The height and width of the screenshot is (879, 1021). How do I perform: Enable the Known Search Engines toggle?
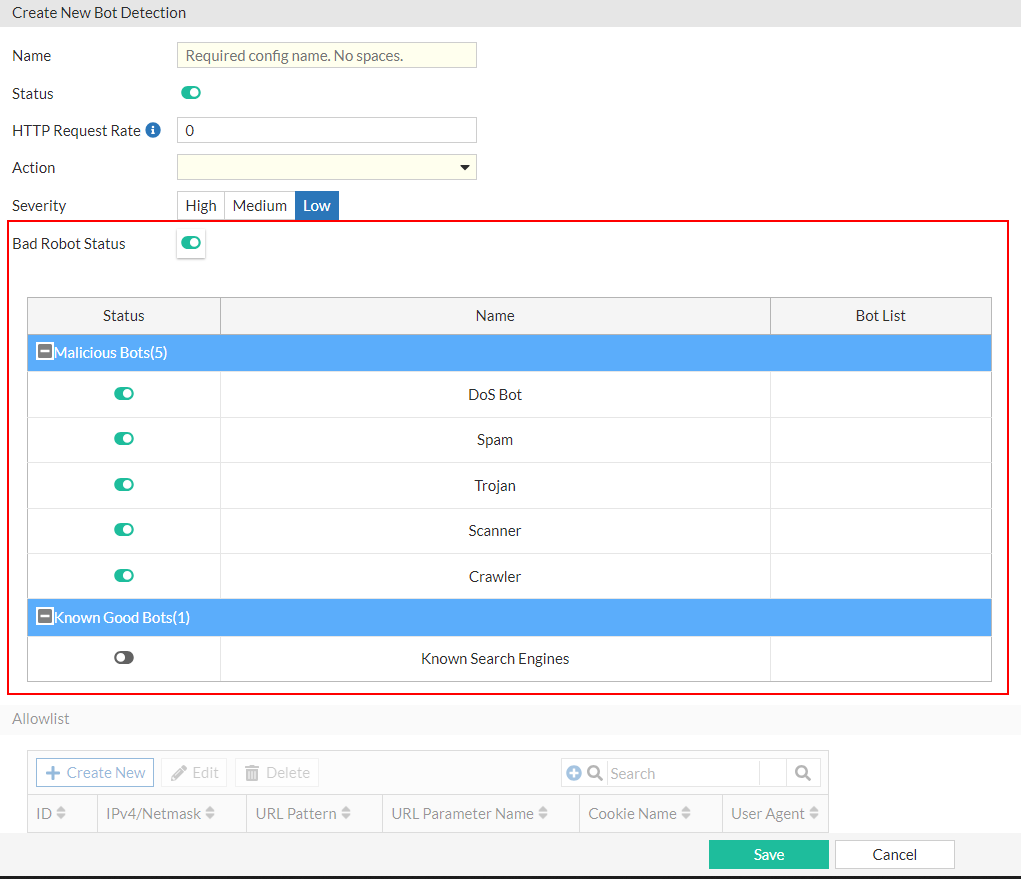[x=123, y=657]
